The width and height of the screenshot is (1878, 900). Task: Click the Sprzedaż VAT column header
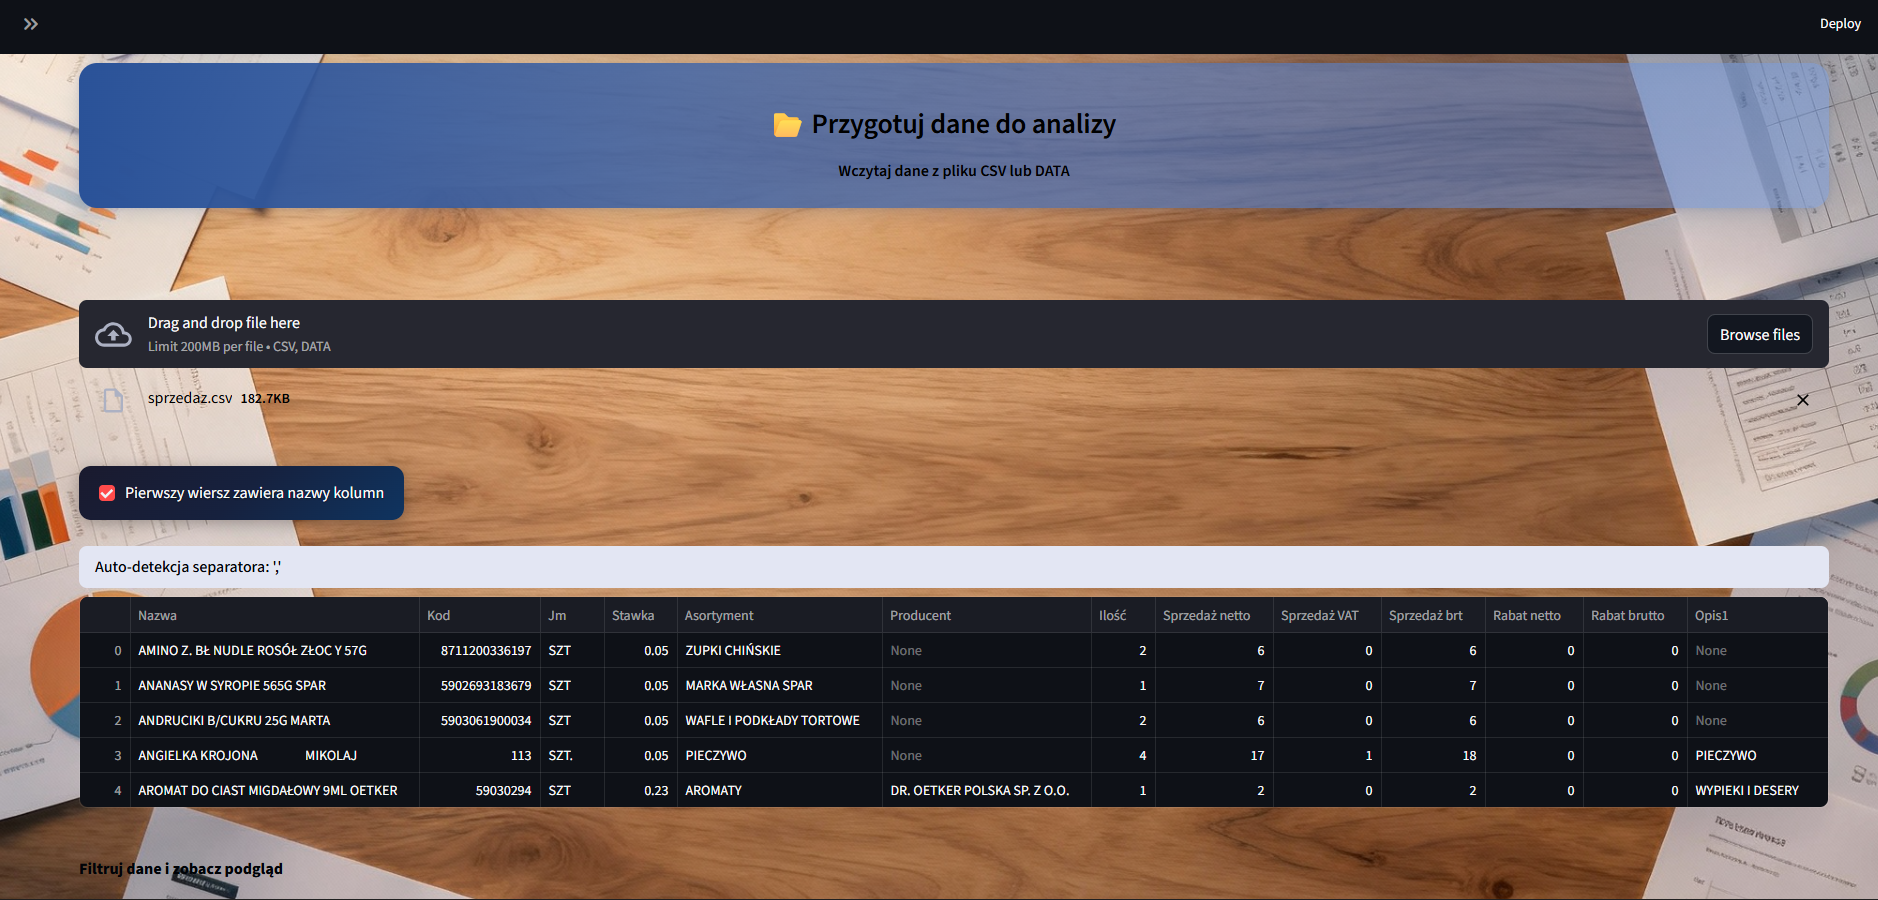pos(1327,615)
